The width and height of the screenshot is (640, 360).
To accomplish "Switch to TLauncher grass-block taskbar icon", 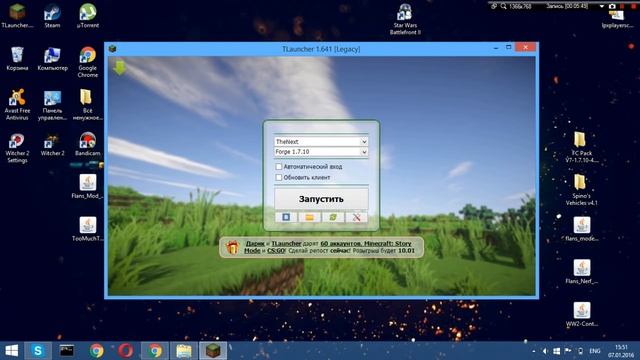I will (213, 351).
